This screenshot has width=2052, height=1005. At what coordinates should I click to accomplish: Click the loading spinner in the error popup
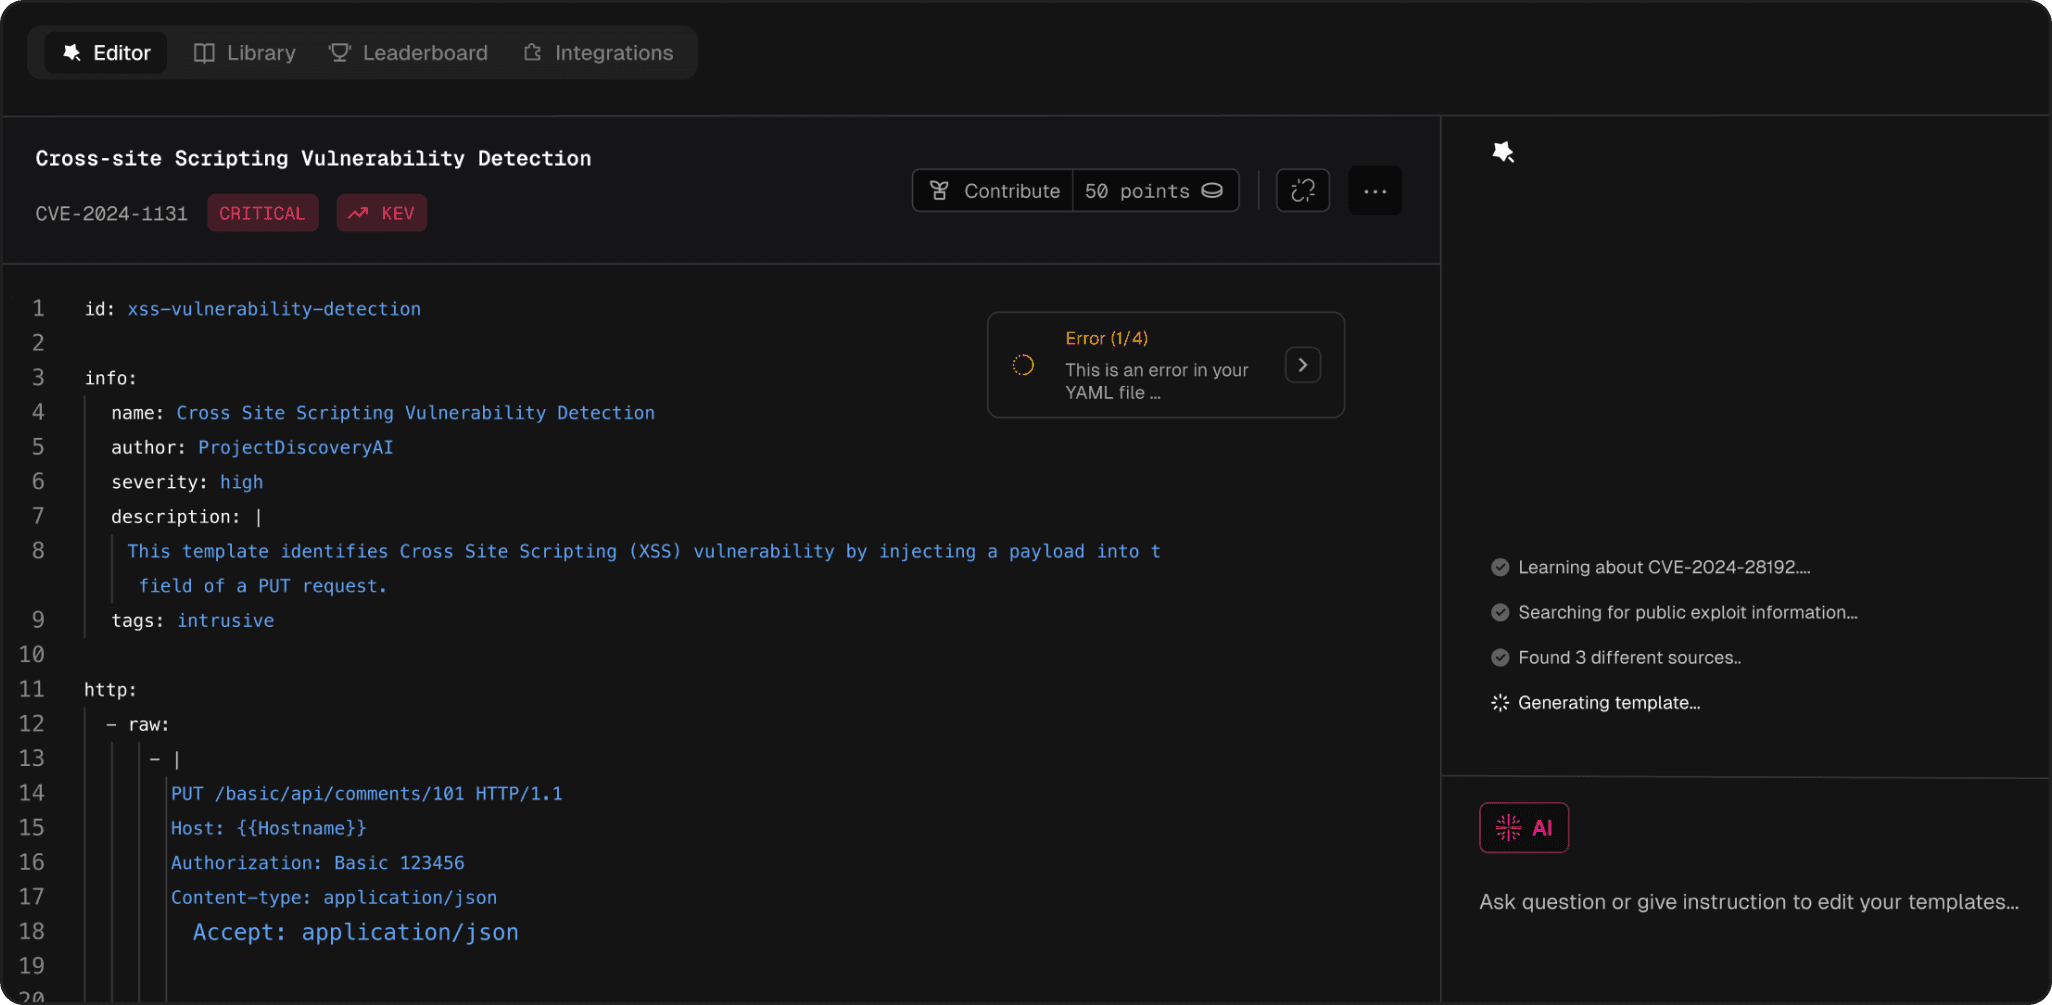1024,364
